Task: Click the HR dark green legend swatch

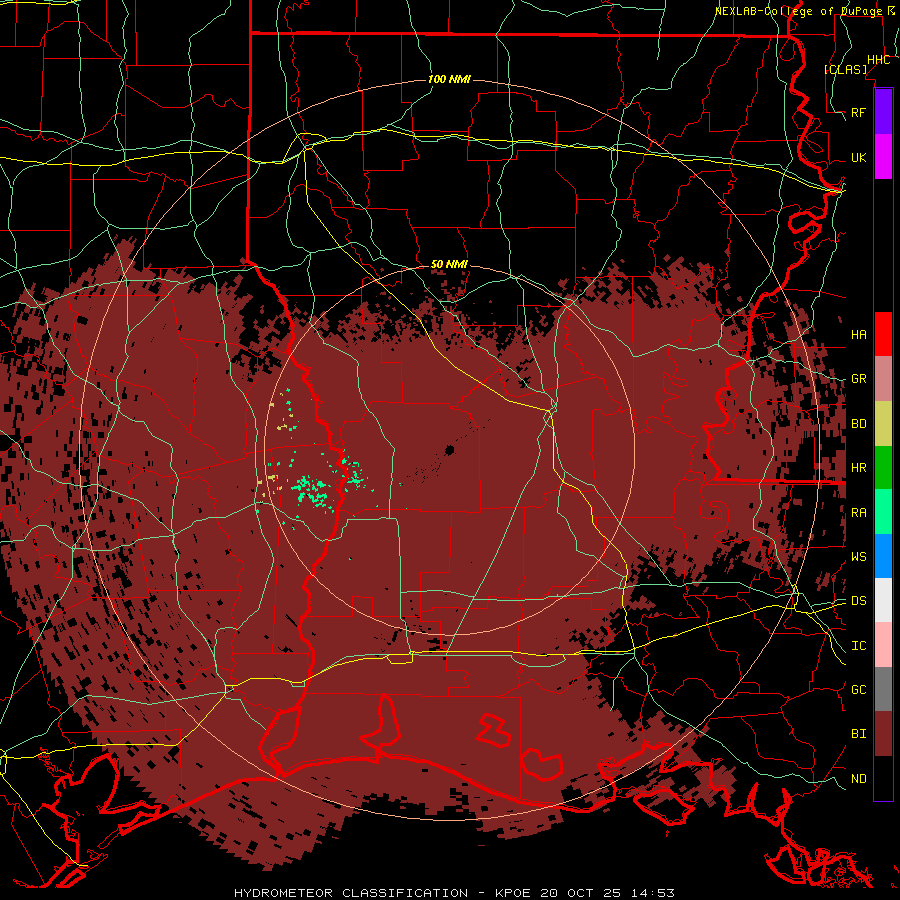Action: (x=883, y=468)
